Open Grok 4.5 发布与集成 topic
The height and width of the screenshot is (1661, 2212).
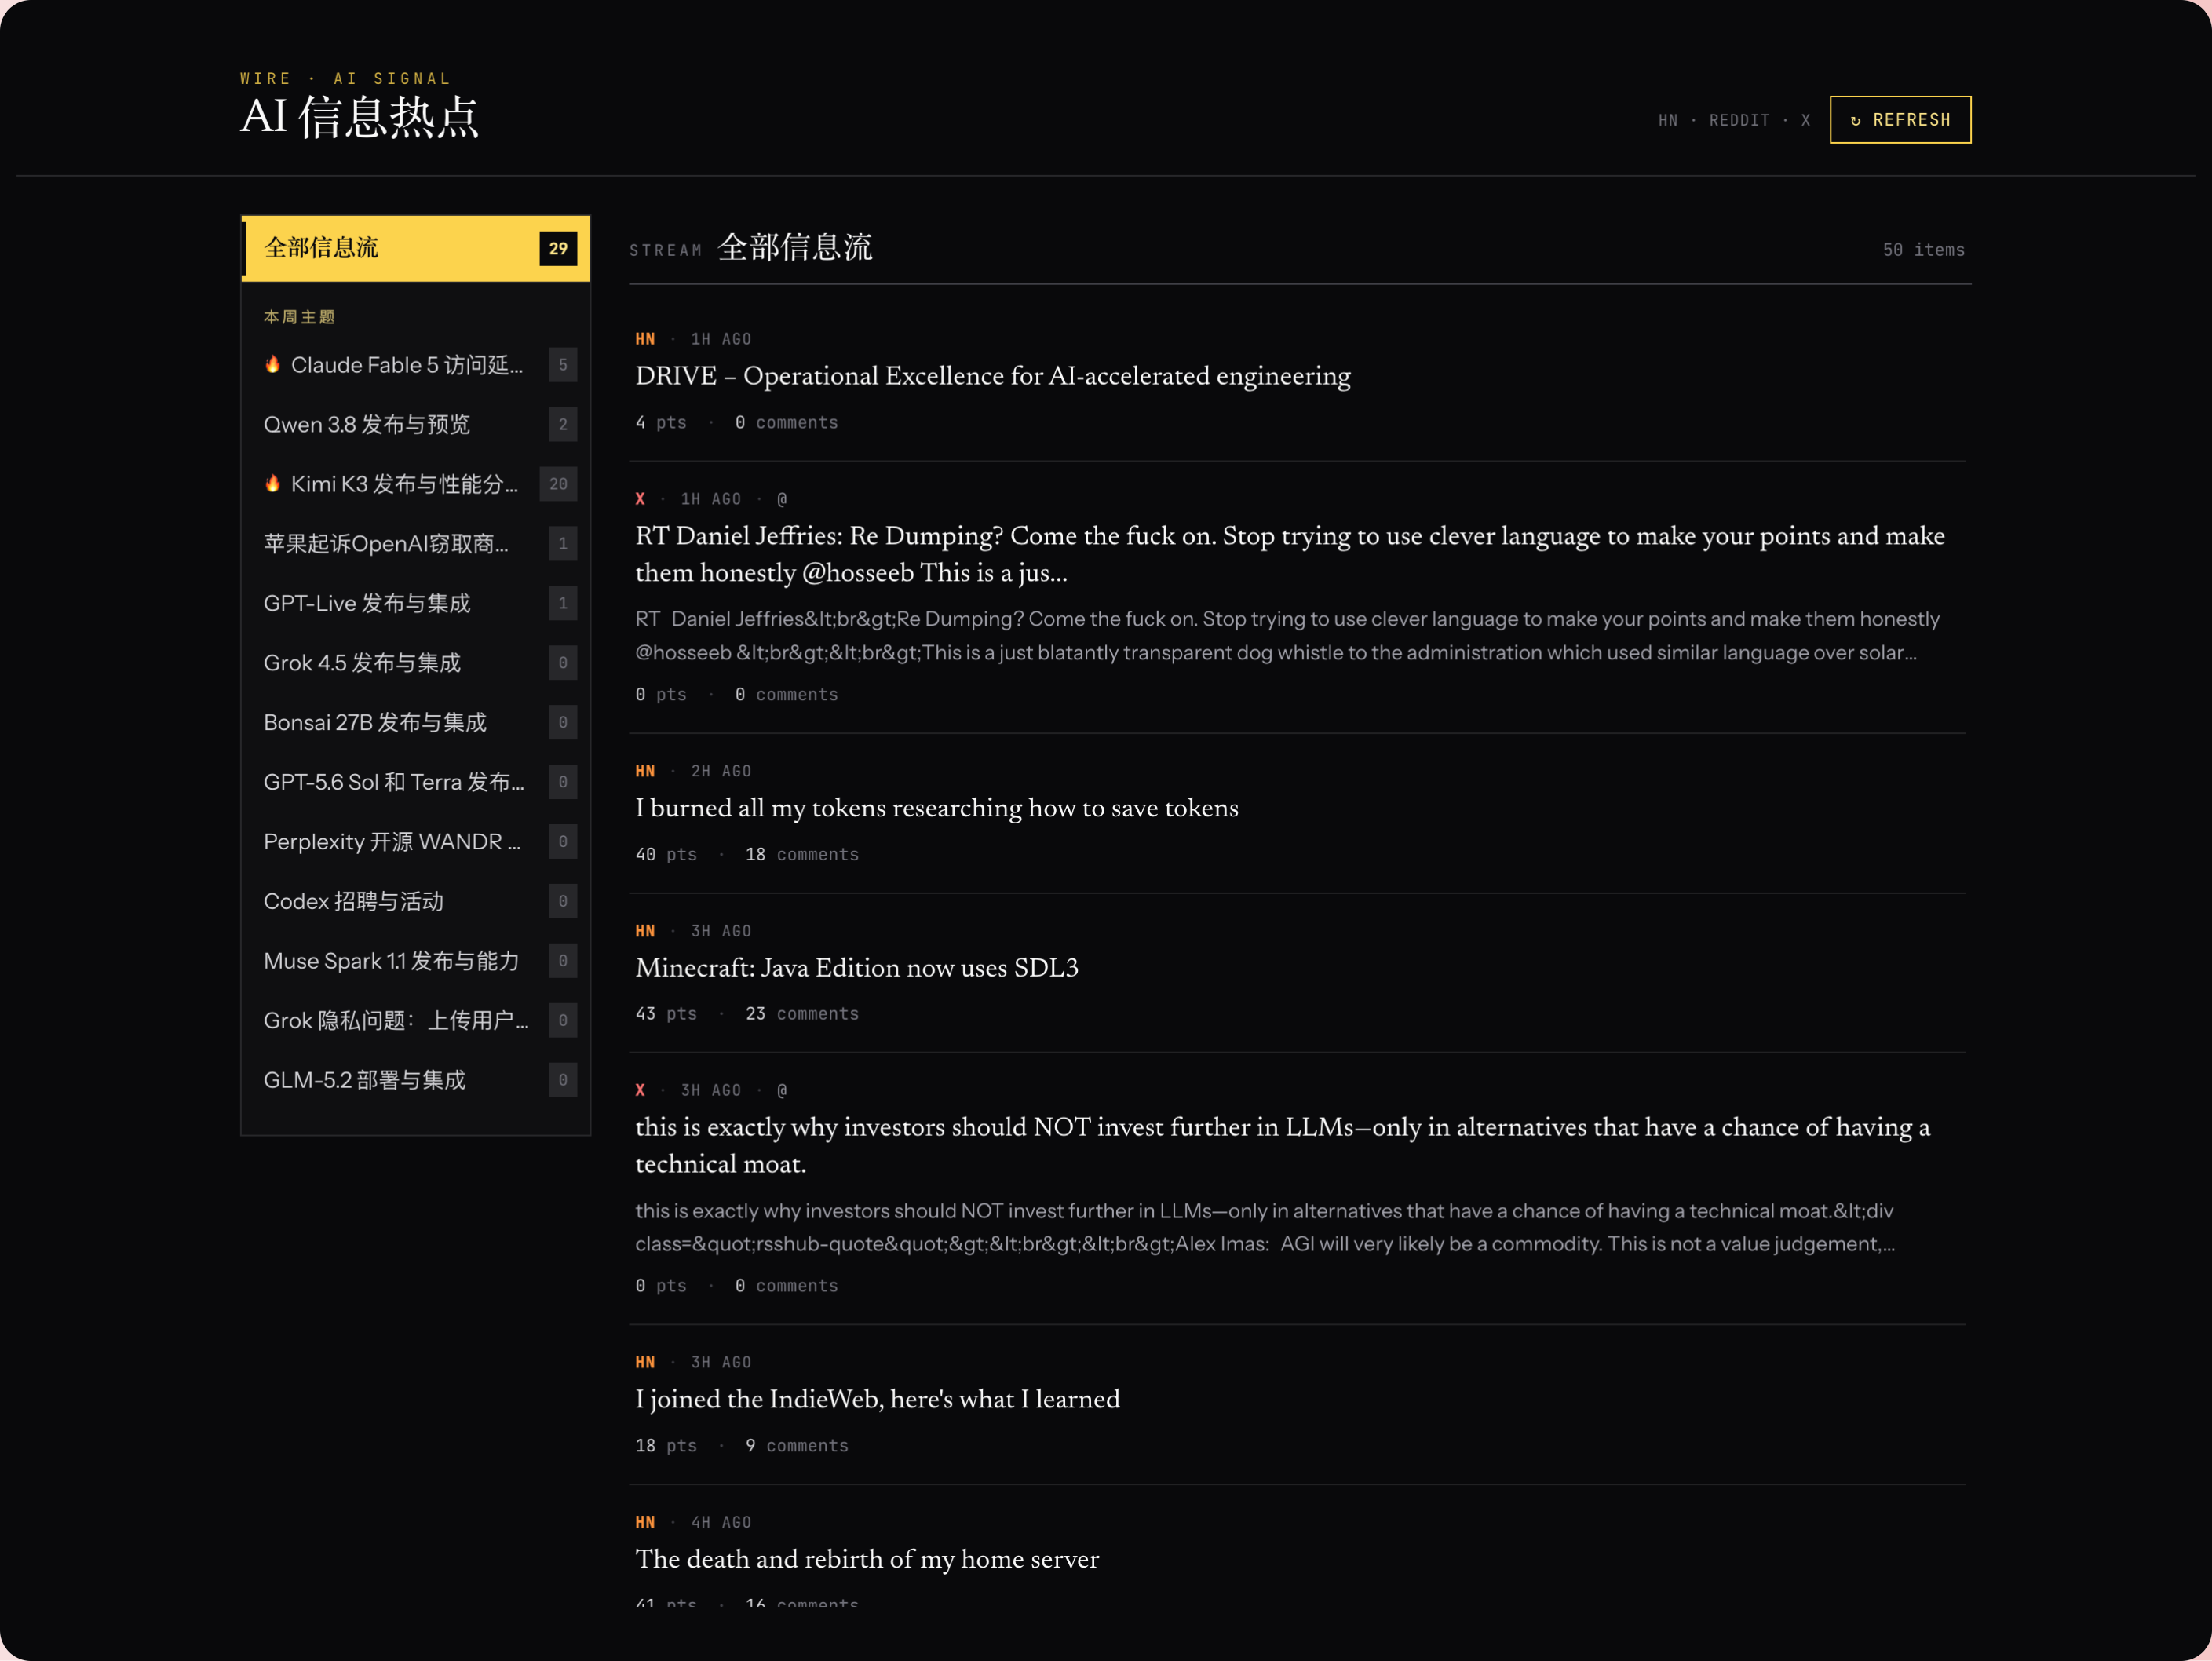415,663
